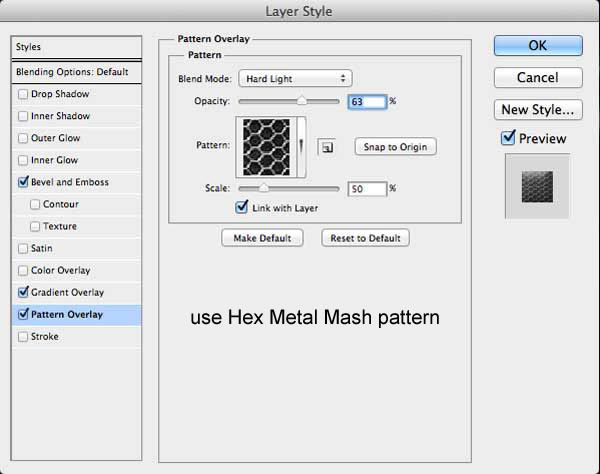
Task: Enable the Drop Shadow checkbox
Action: coord(23,94)
